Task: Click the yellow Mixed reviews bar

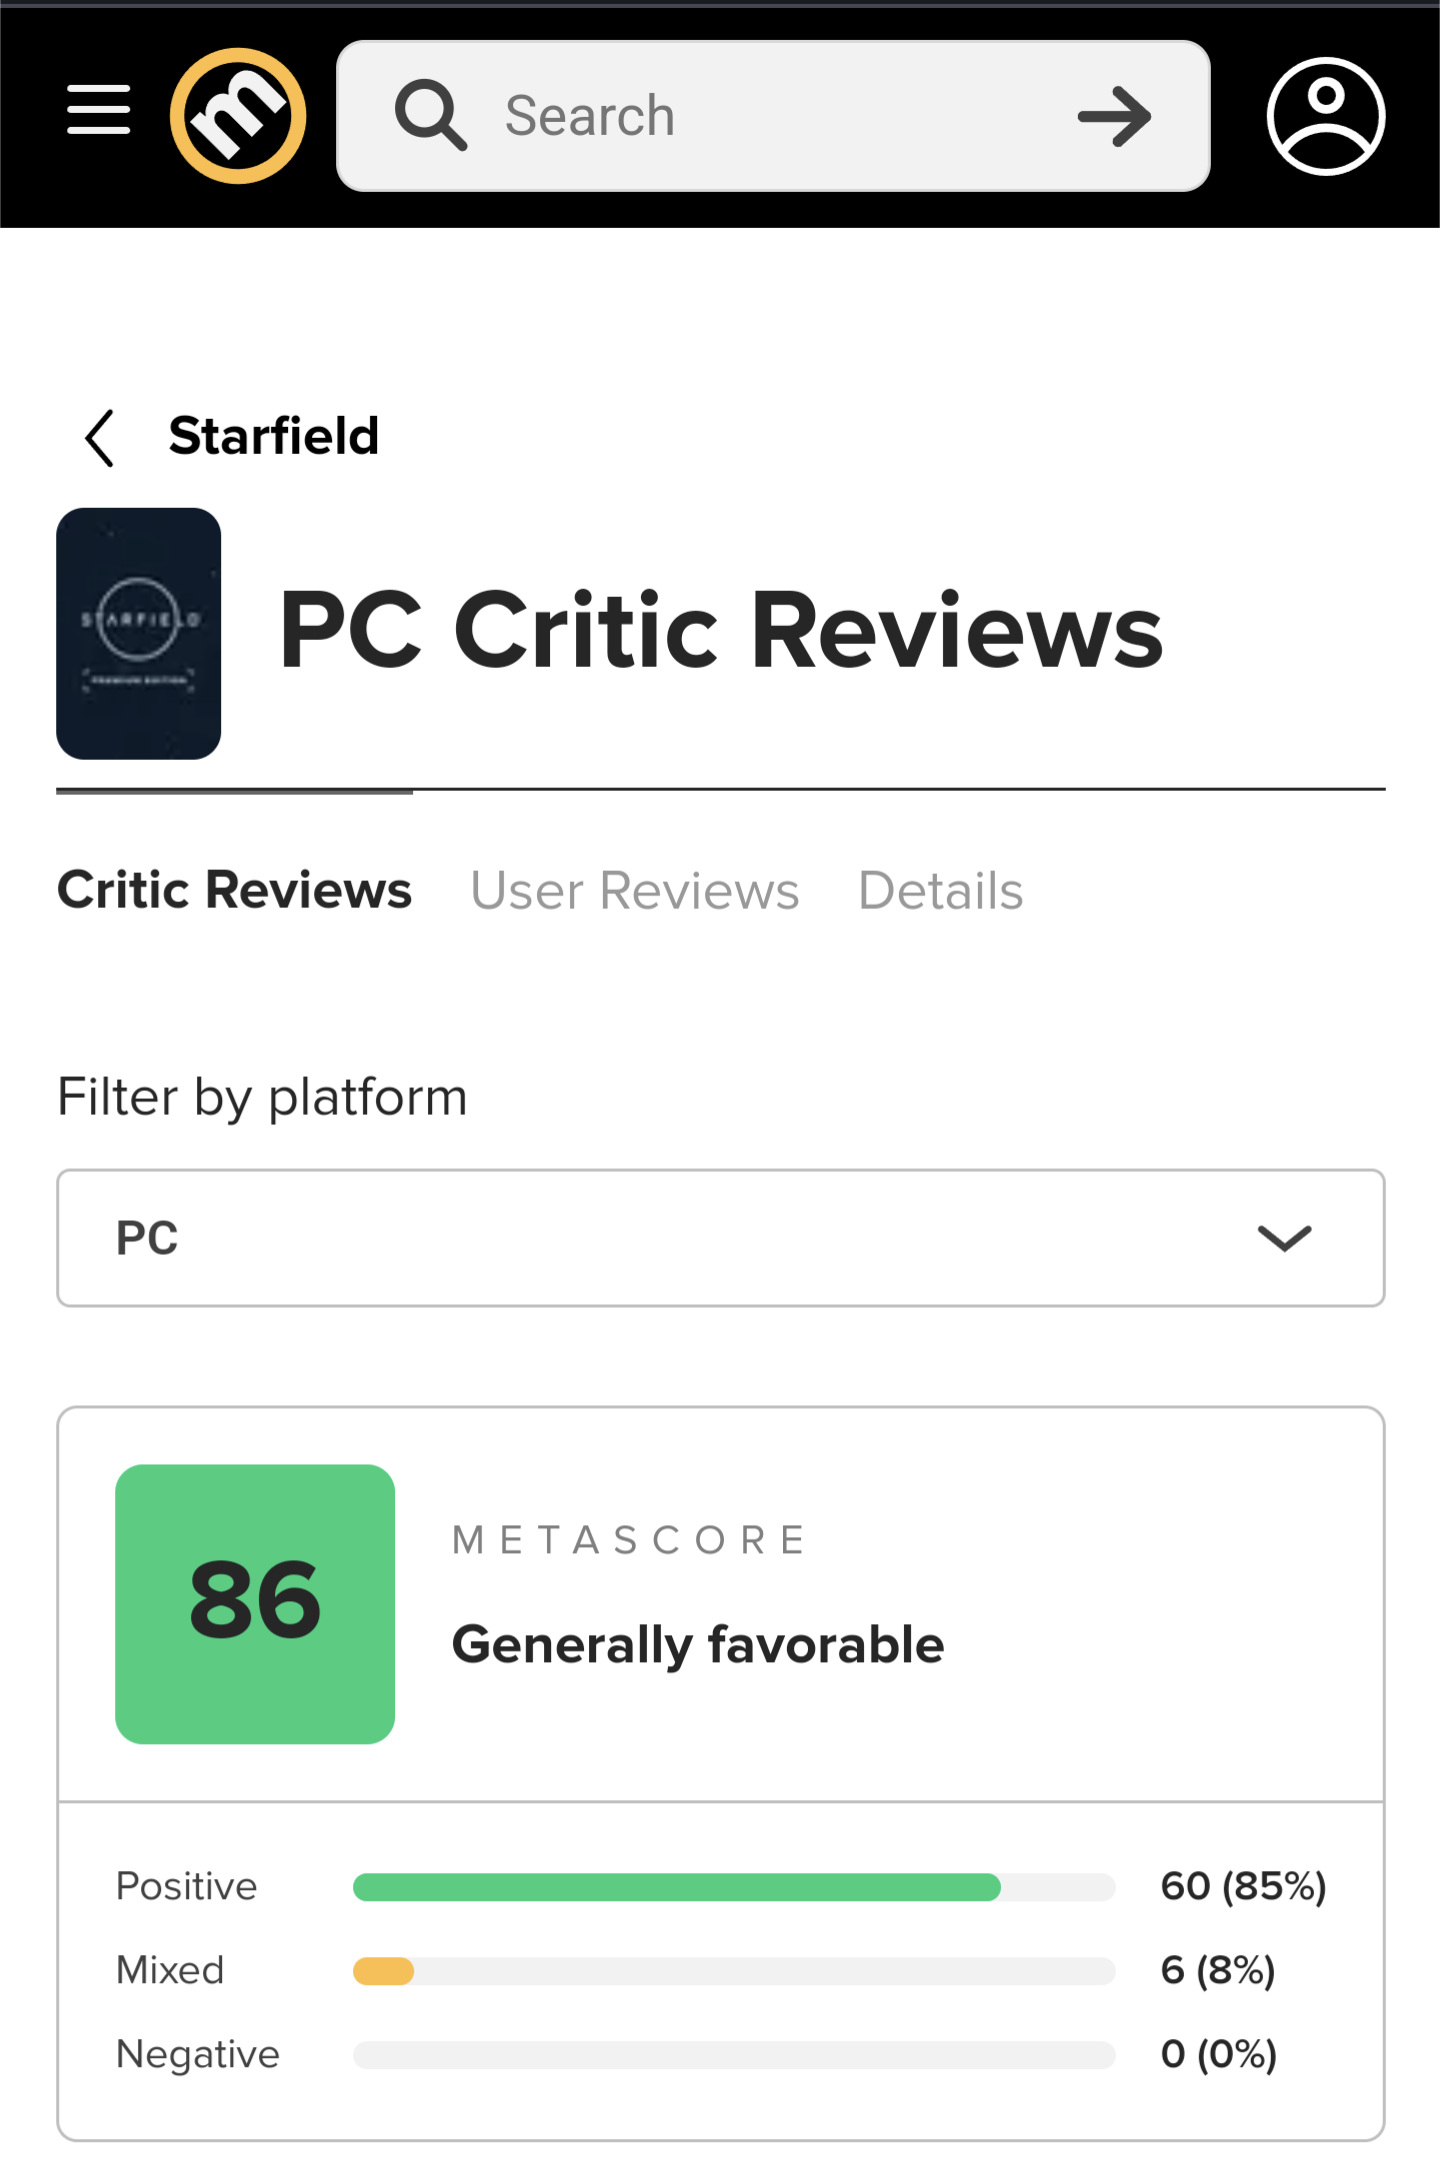Action: (x=383, y=1971)
